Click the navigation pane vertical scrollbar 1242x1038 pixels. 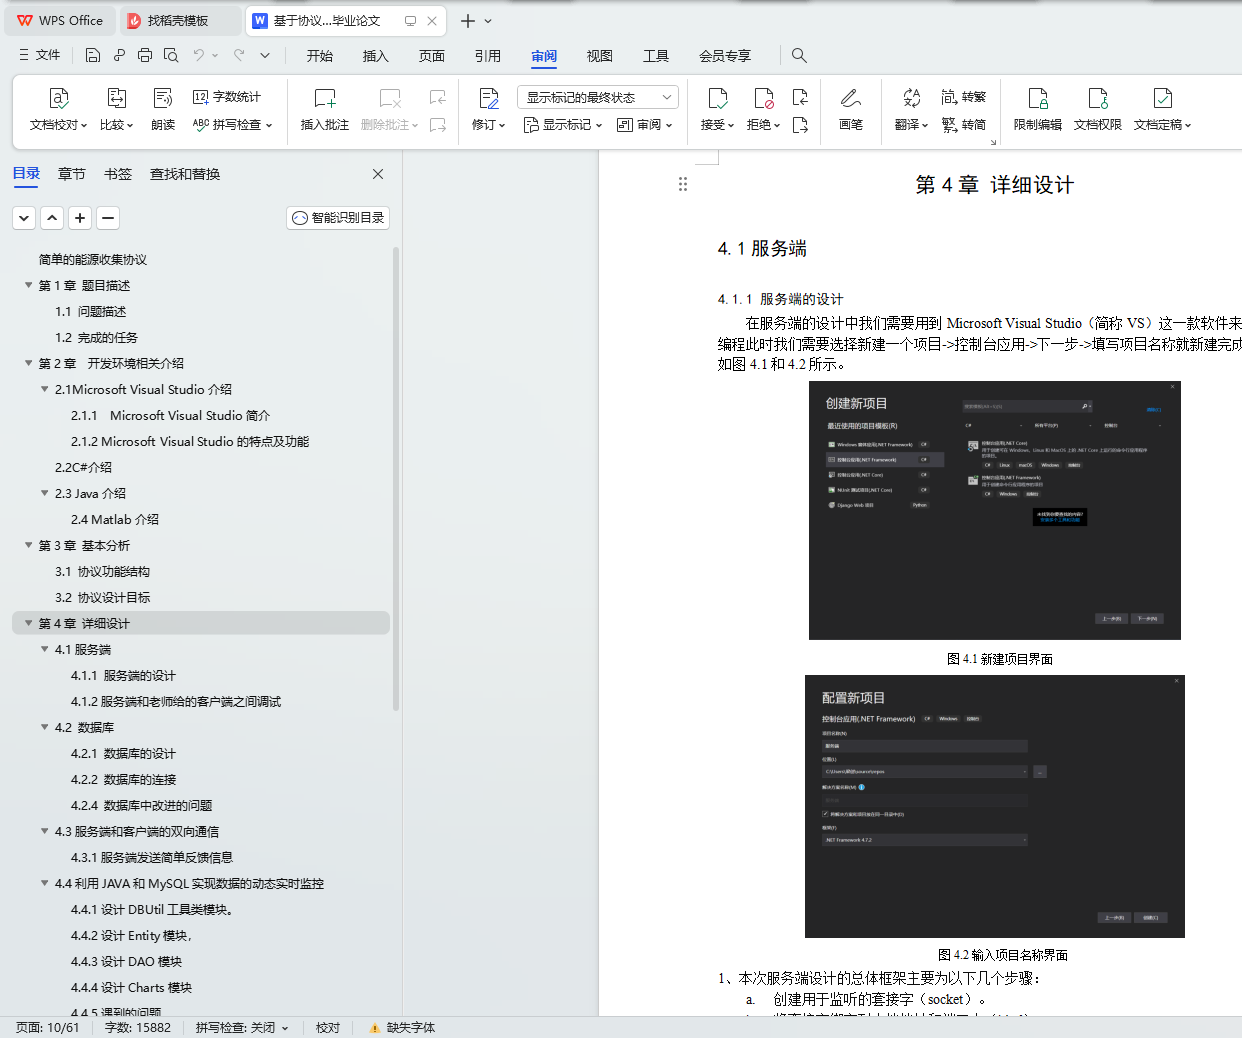[396, 480]
